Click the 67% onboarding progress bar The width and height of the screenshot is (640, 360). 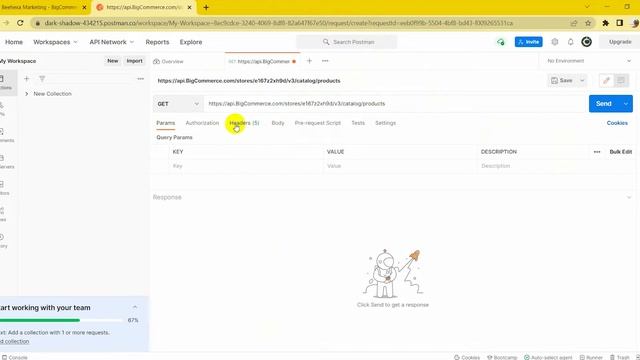pyautogui.click(x=61, y=320)
